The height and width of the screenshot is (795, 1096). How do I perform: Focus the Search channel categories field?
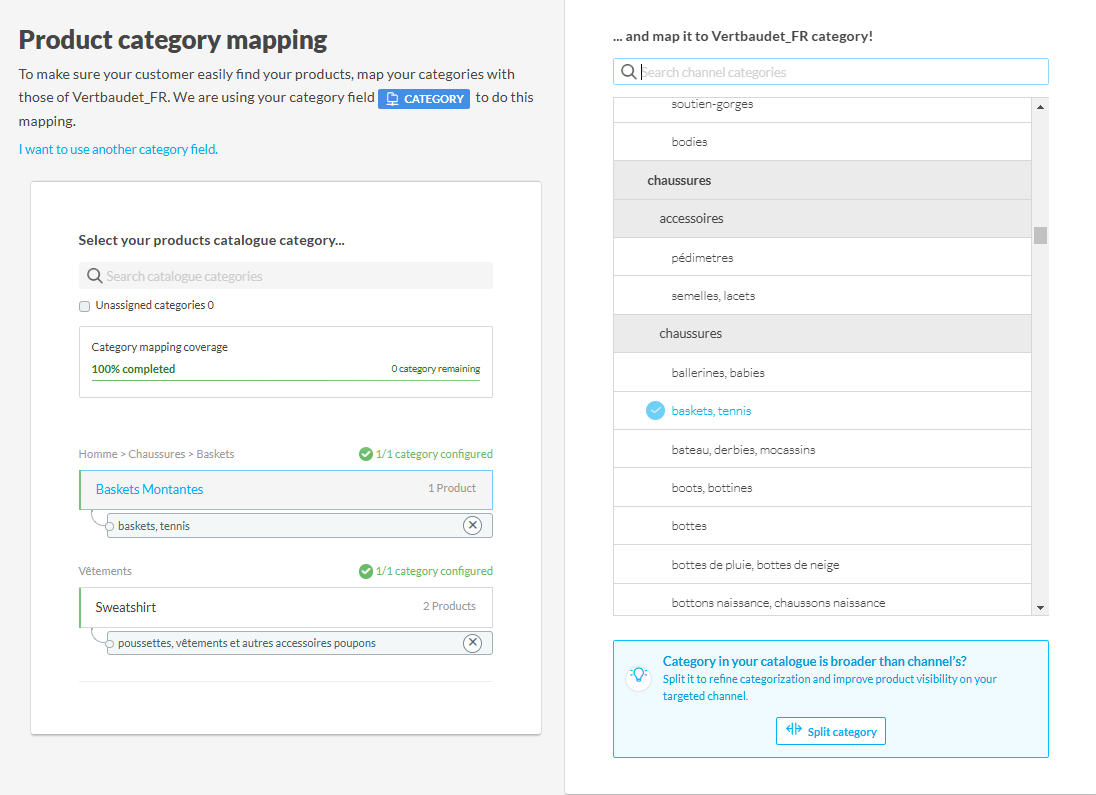point(840,72)
